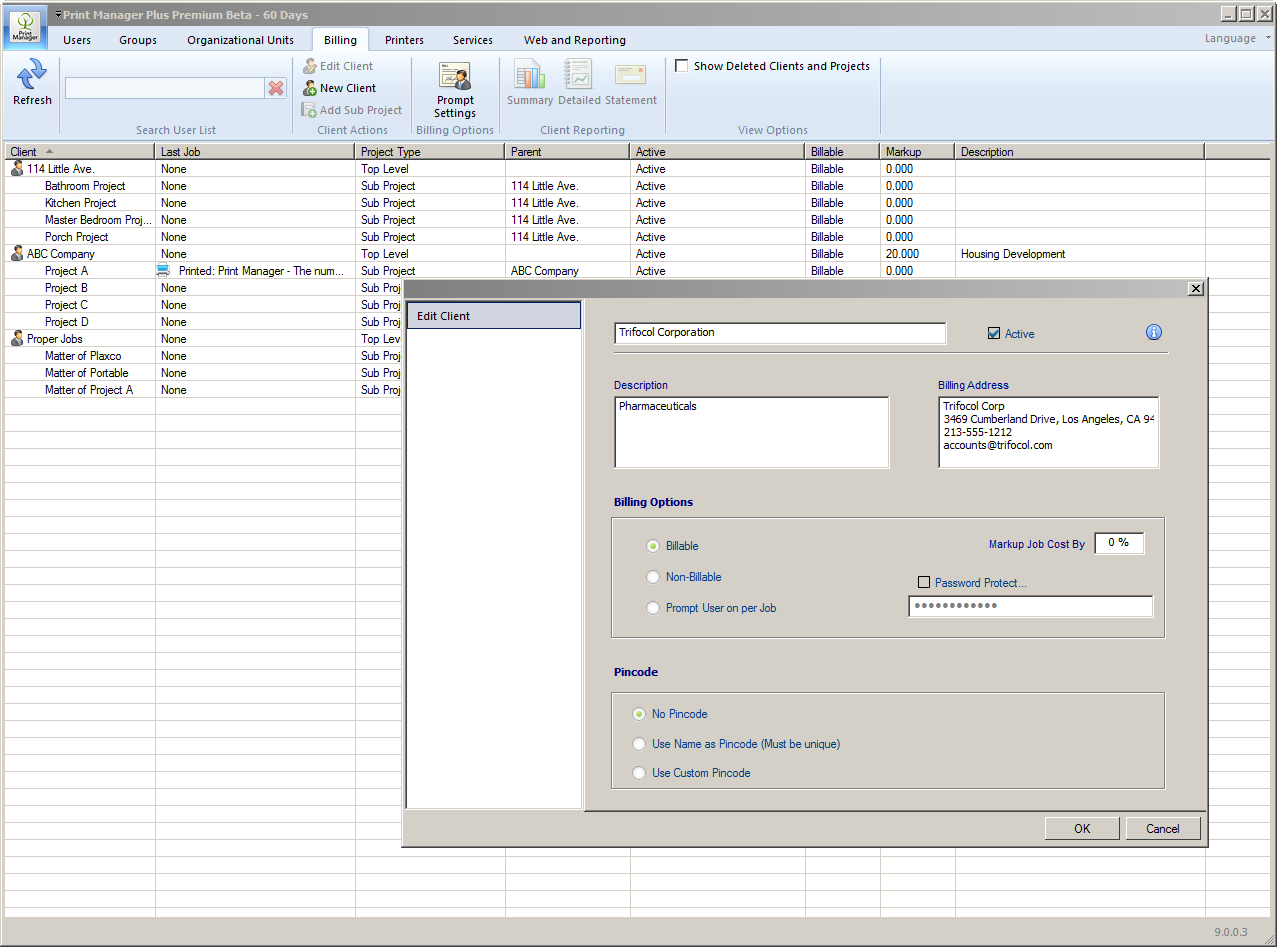Viewport: 1277px width, 947px height.
Task: Clear the search box with red X
Action: coord(276,88)
